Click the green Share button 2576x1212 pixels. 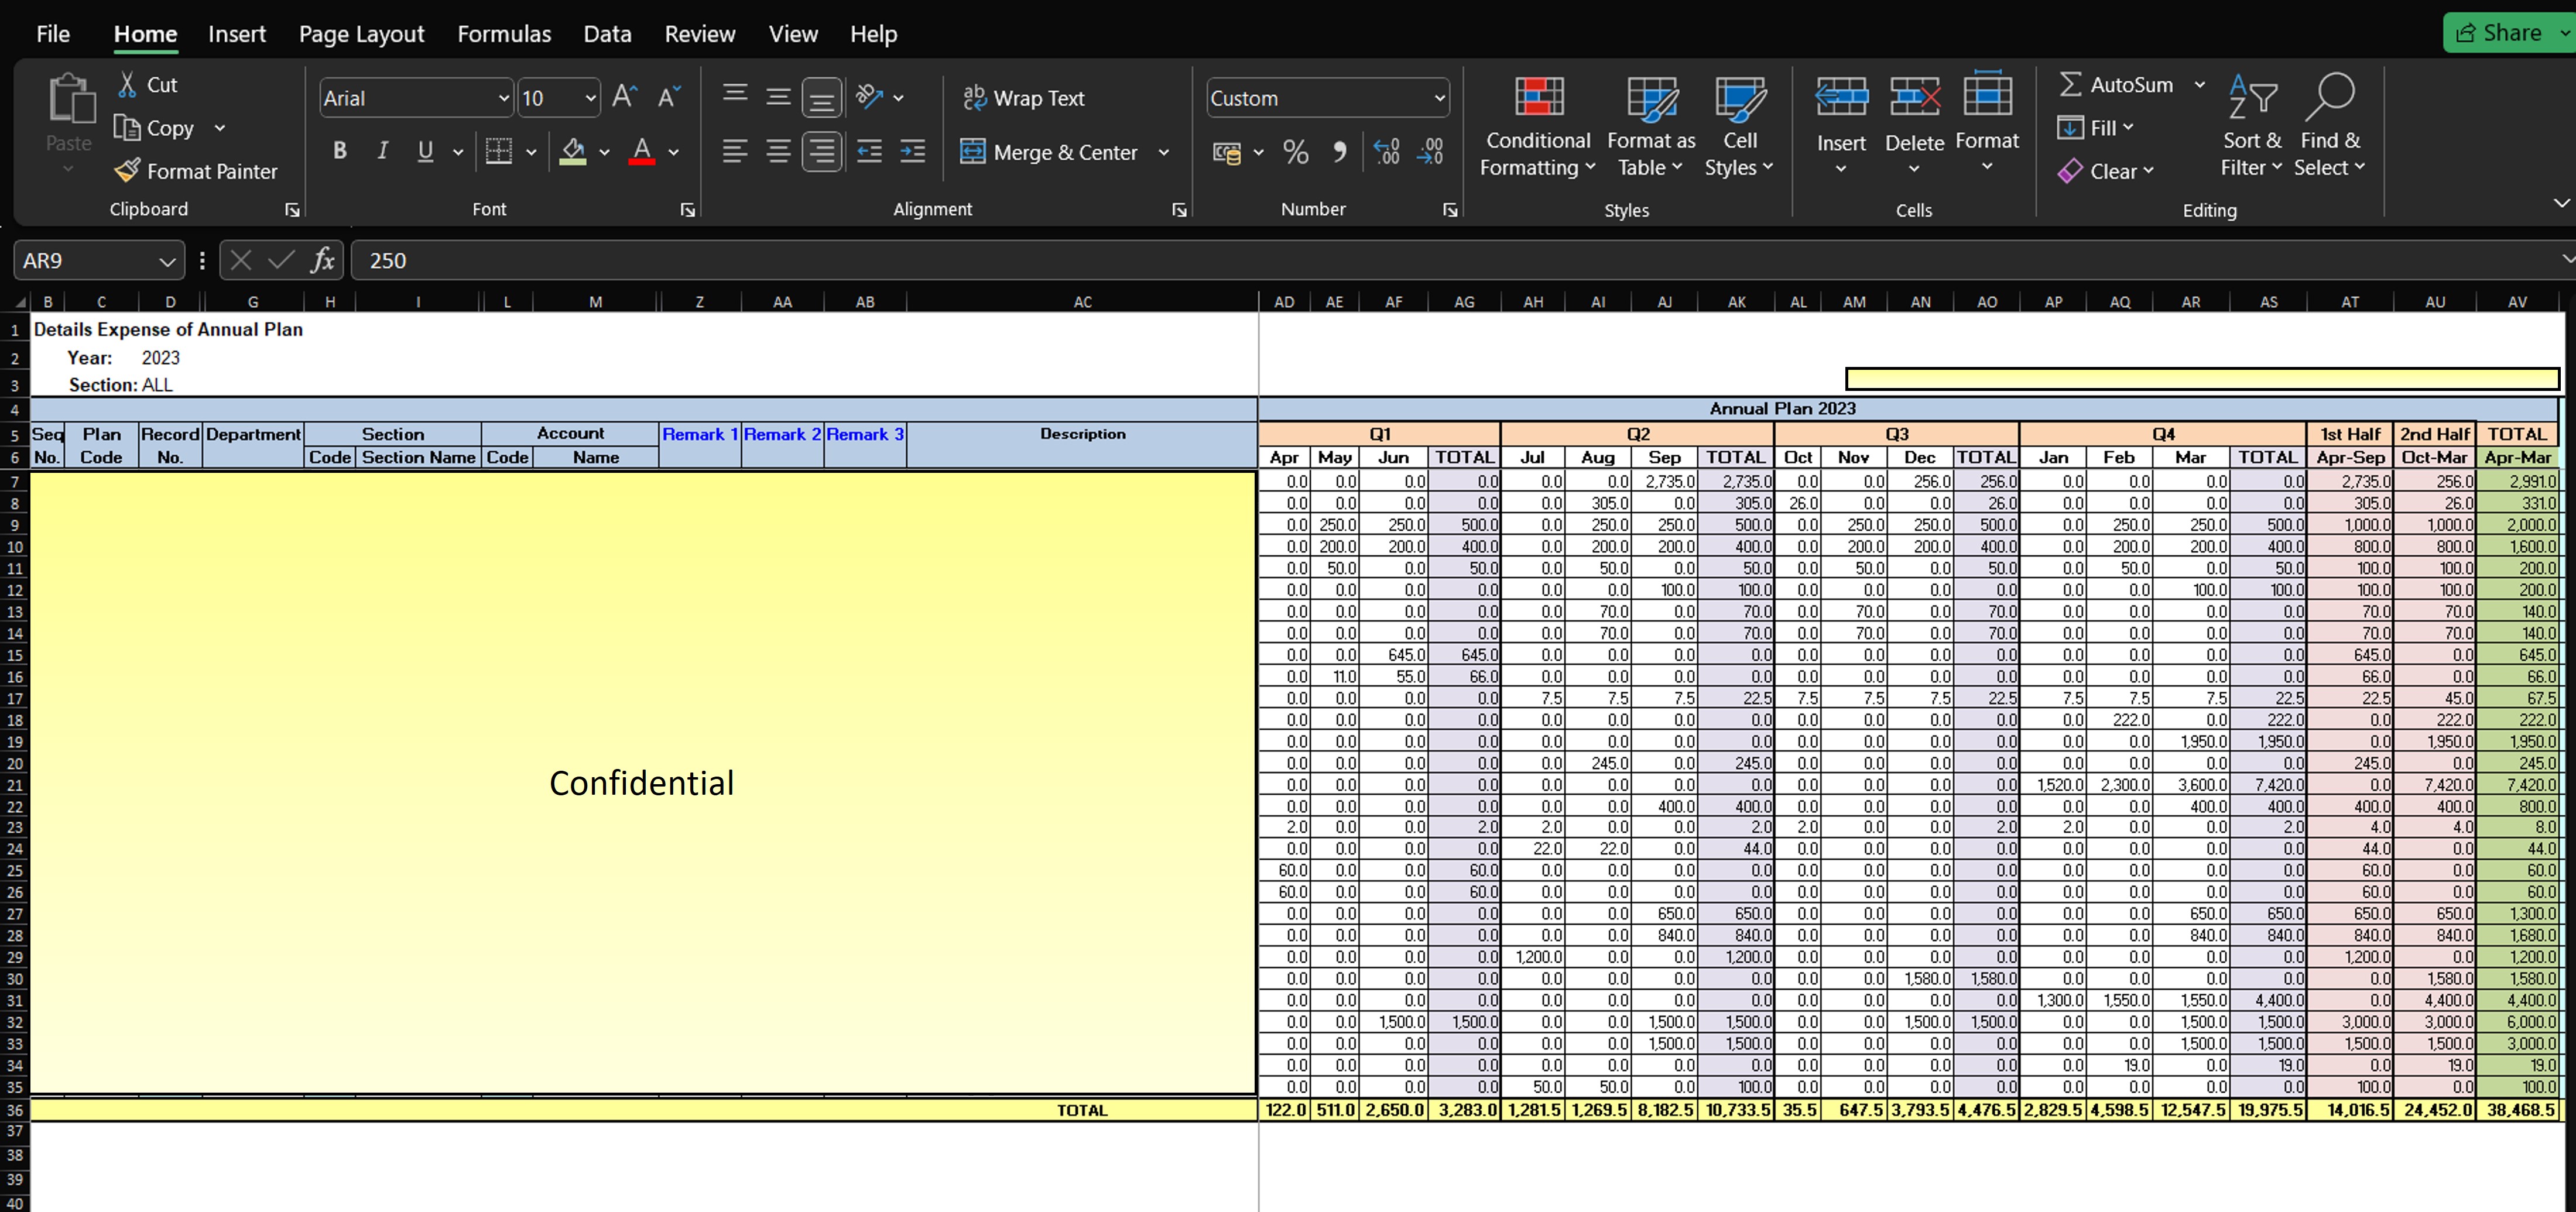click(x=2500, y=33)
